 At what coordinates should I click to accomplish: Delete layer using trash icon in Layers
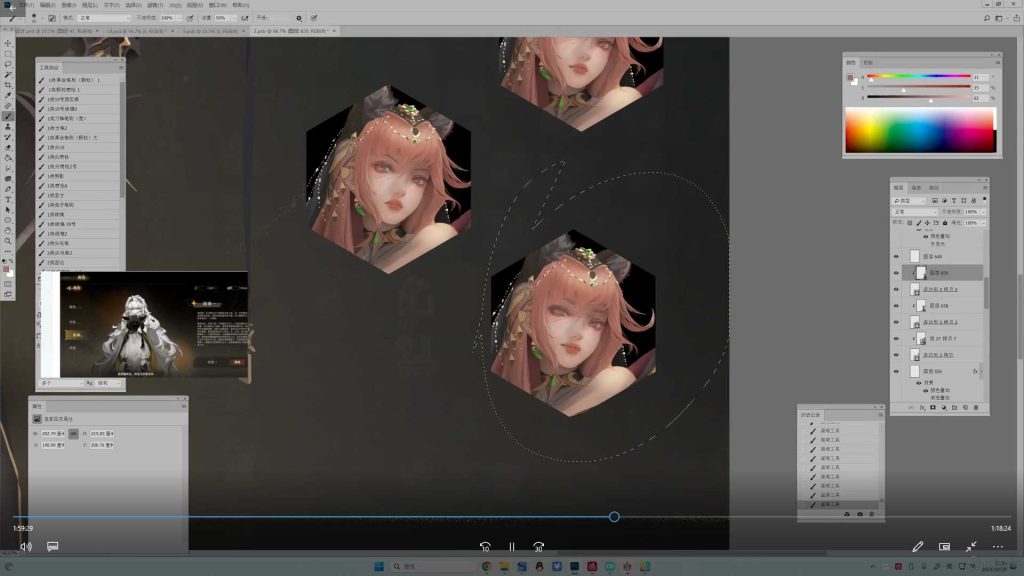tap(976, 408)
